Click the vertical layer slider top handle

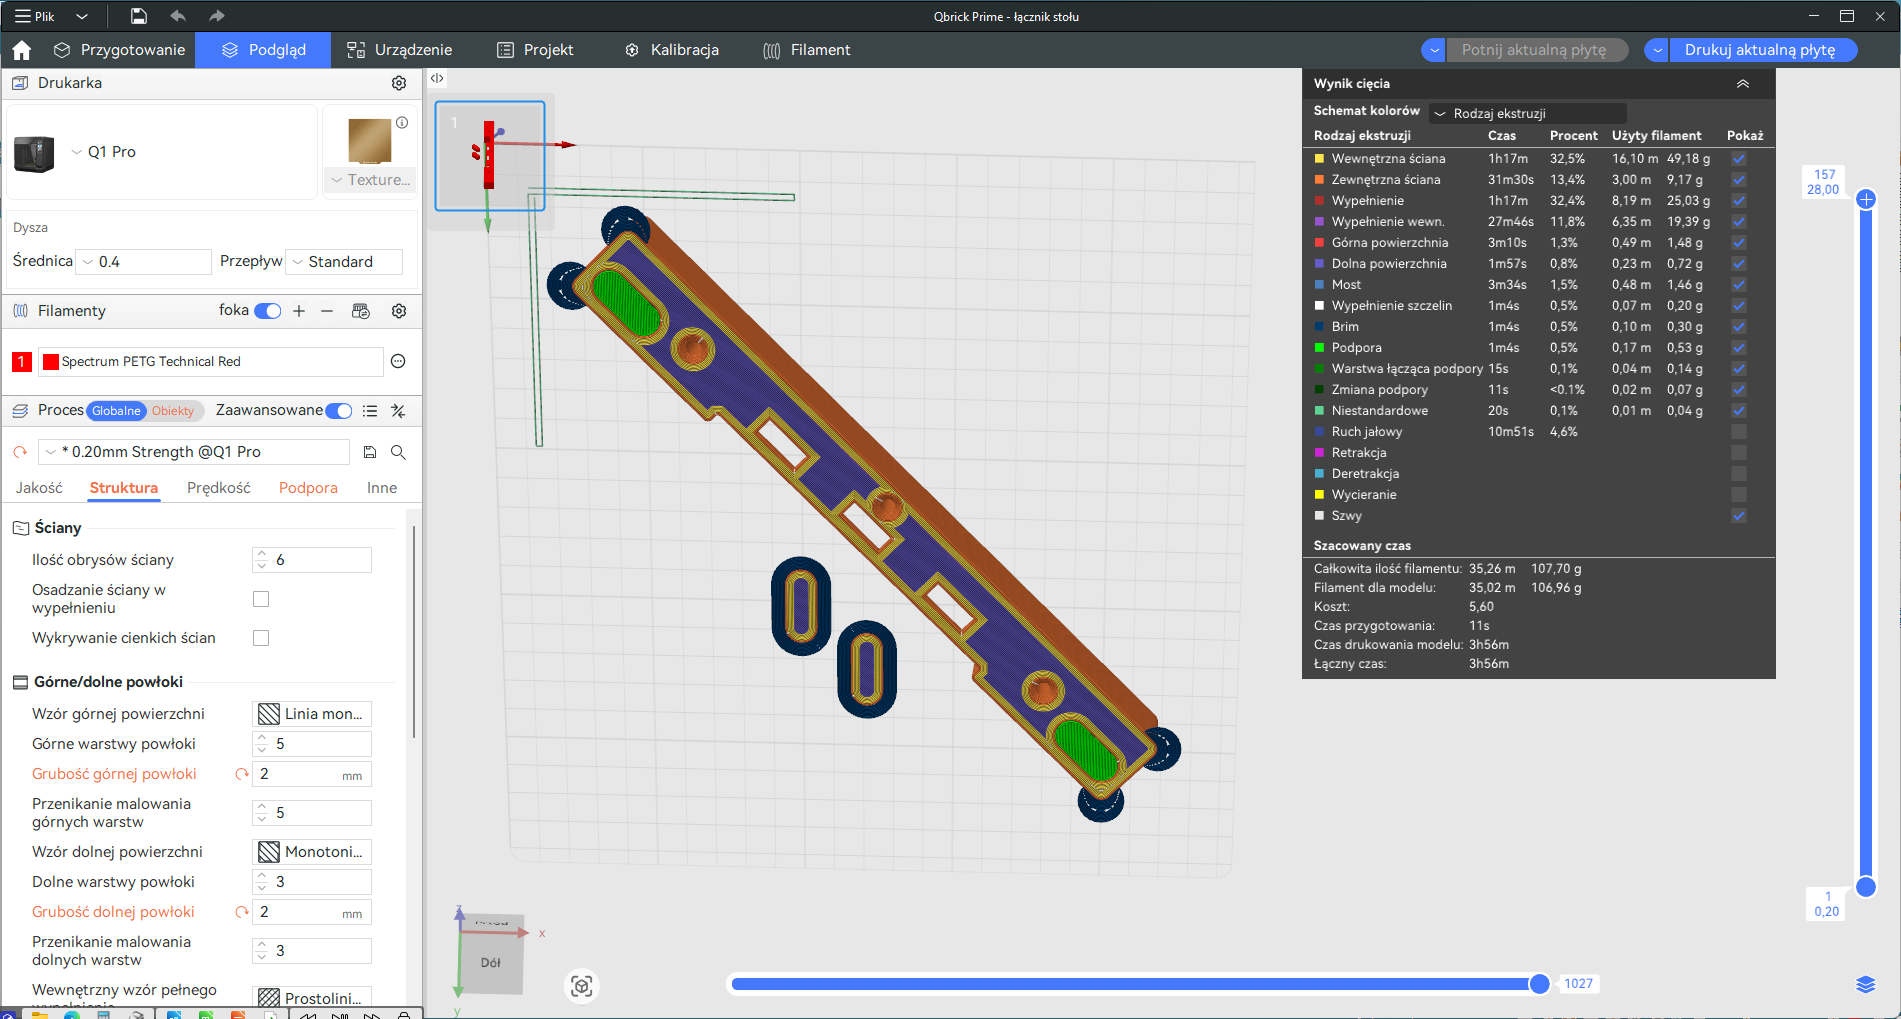pyautogui.click(x=1866, y=199)
